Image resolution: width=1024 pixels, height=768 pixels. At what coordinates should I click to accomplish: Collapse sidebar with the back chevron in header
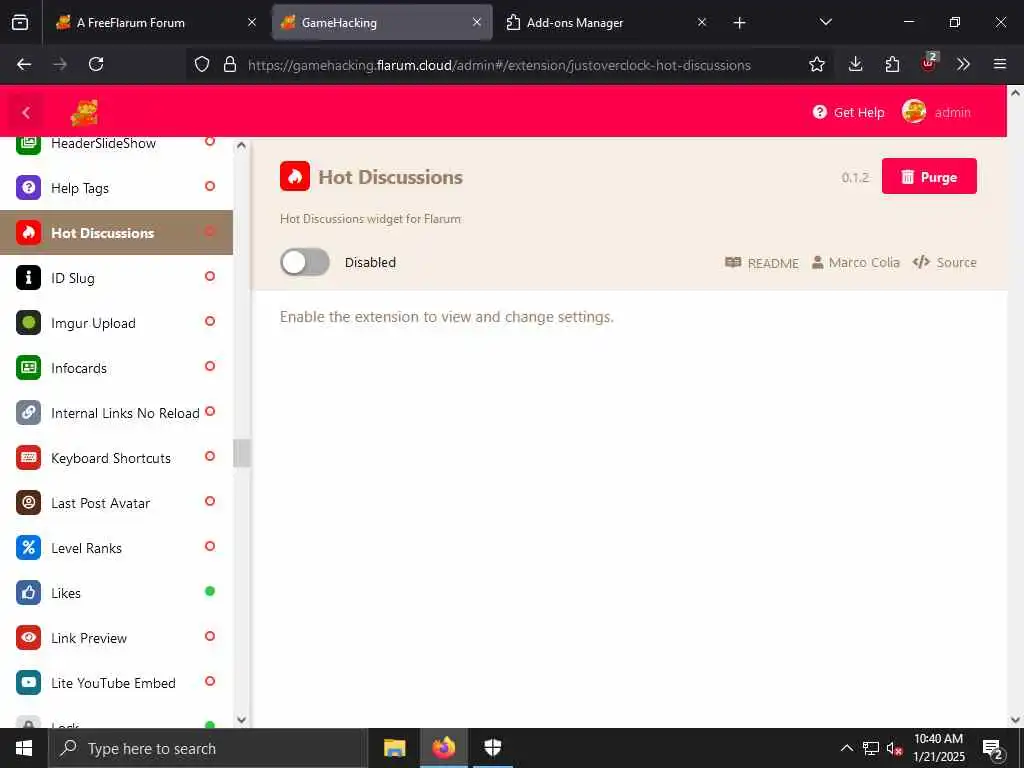[26, 113]
